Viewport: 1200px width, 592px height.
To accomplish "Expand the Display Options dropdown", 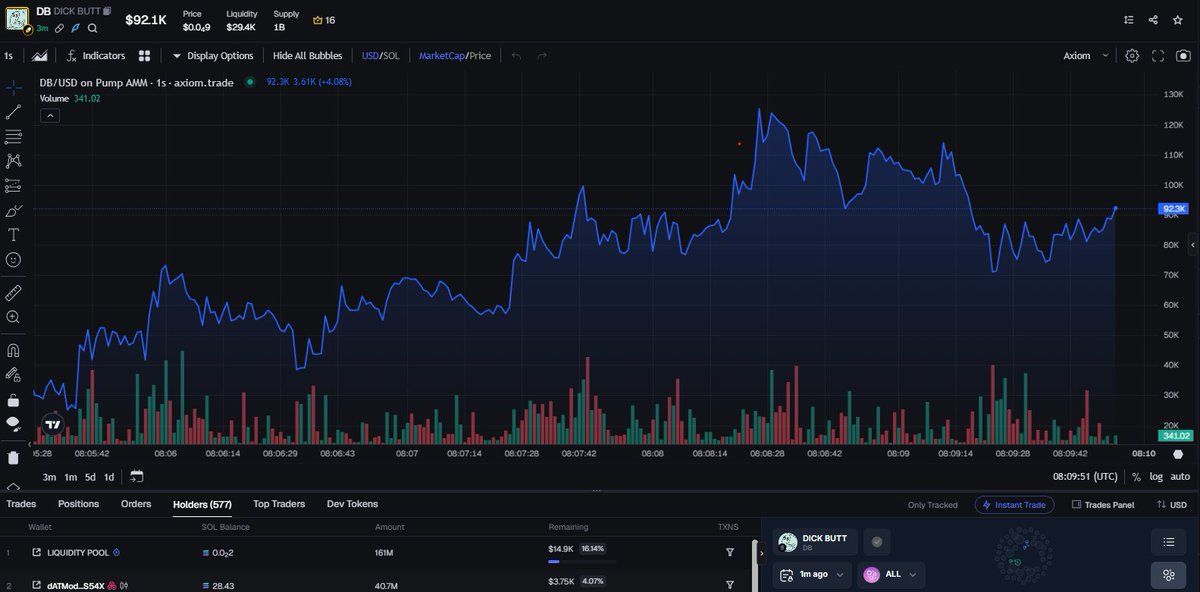I will (213, 56).
